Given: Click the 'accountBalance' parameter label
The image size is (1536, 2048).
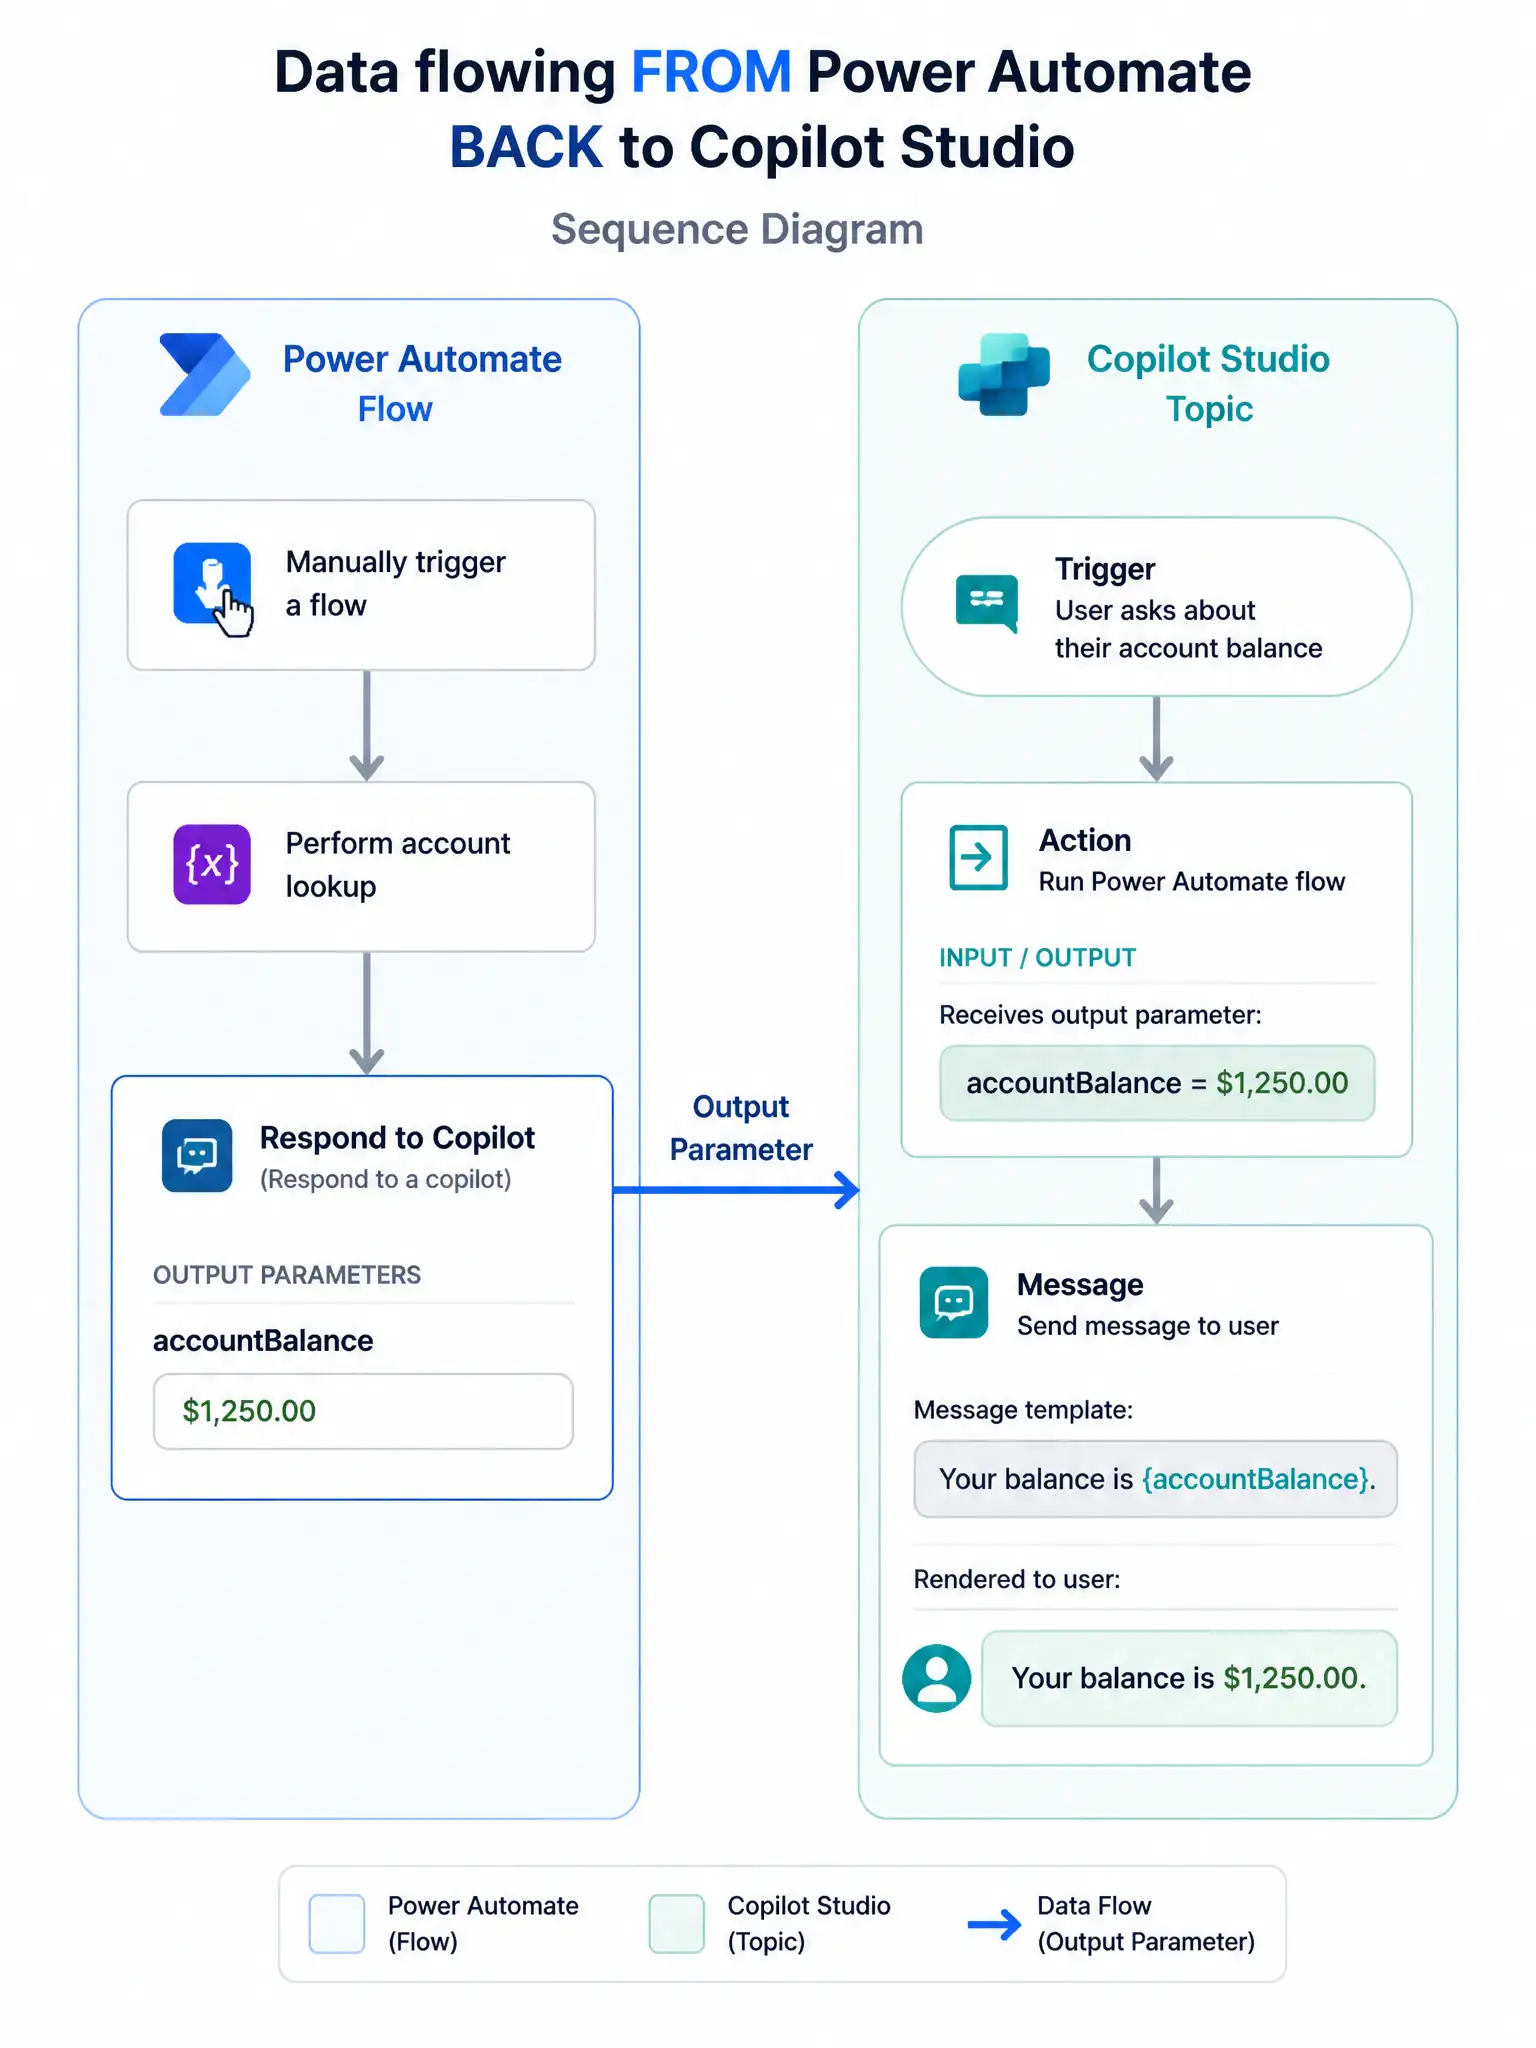Looking at the screenshot, I should pos(263,1341).
